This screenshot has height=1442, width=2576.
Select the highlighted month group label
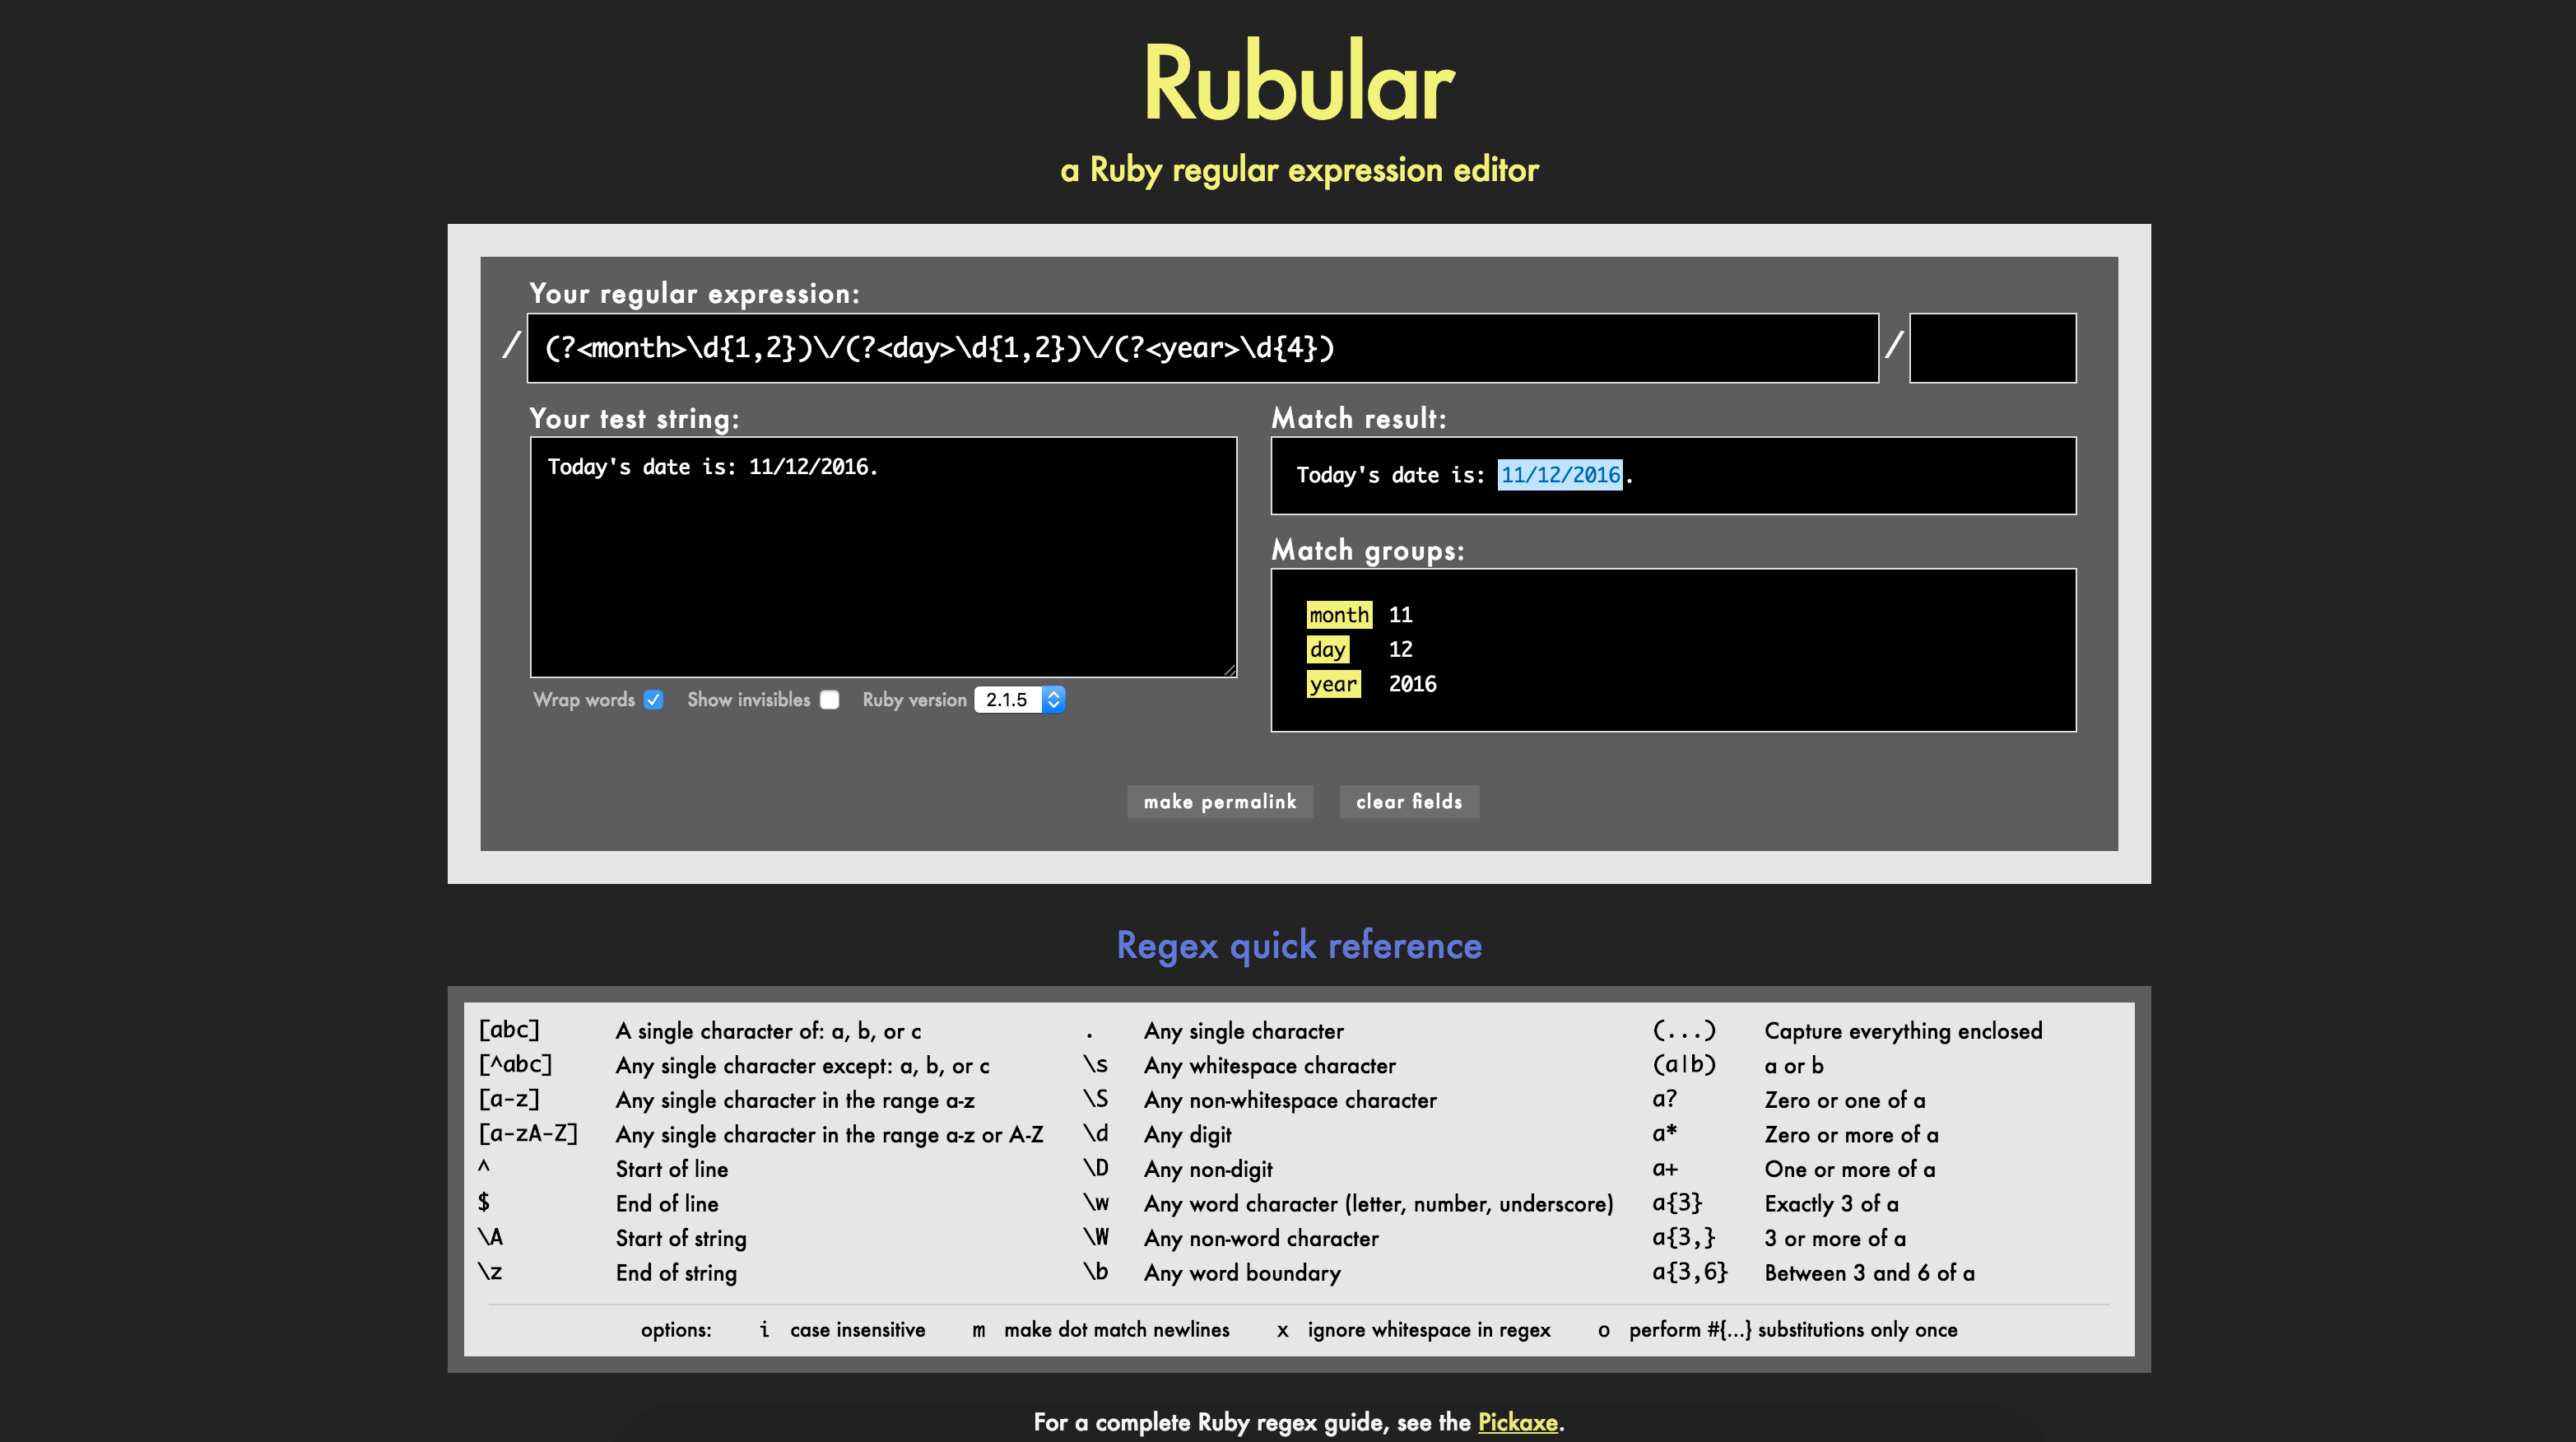tap(1338, 615)
